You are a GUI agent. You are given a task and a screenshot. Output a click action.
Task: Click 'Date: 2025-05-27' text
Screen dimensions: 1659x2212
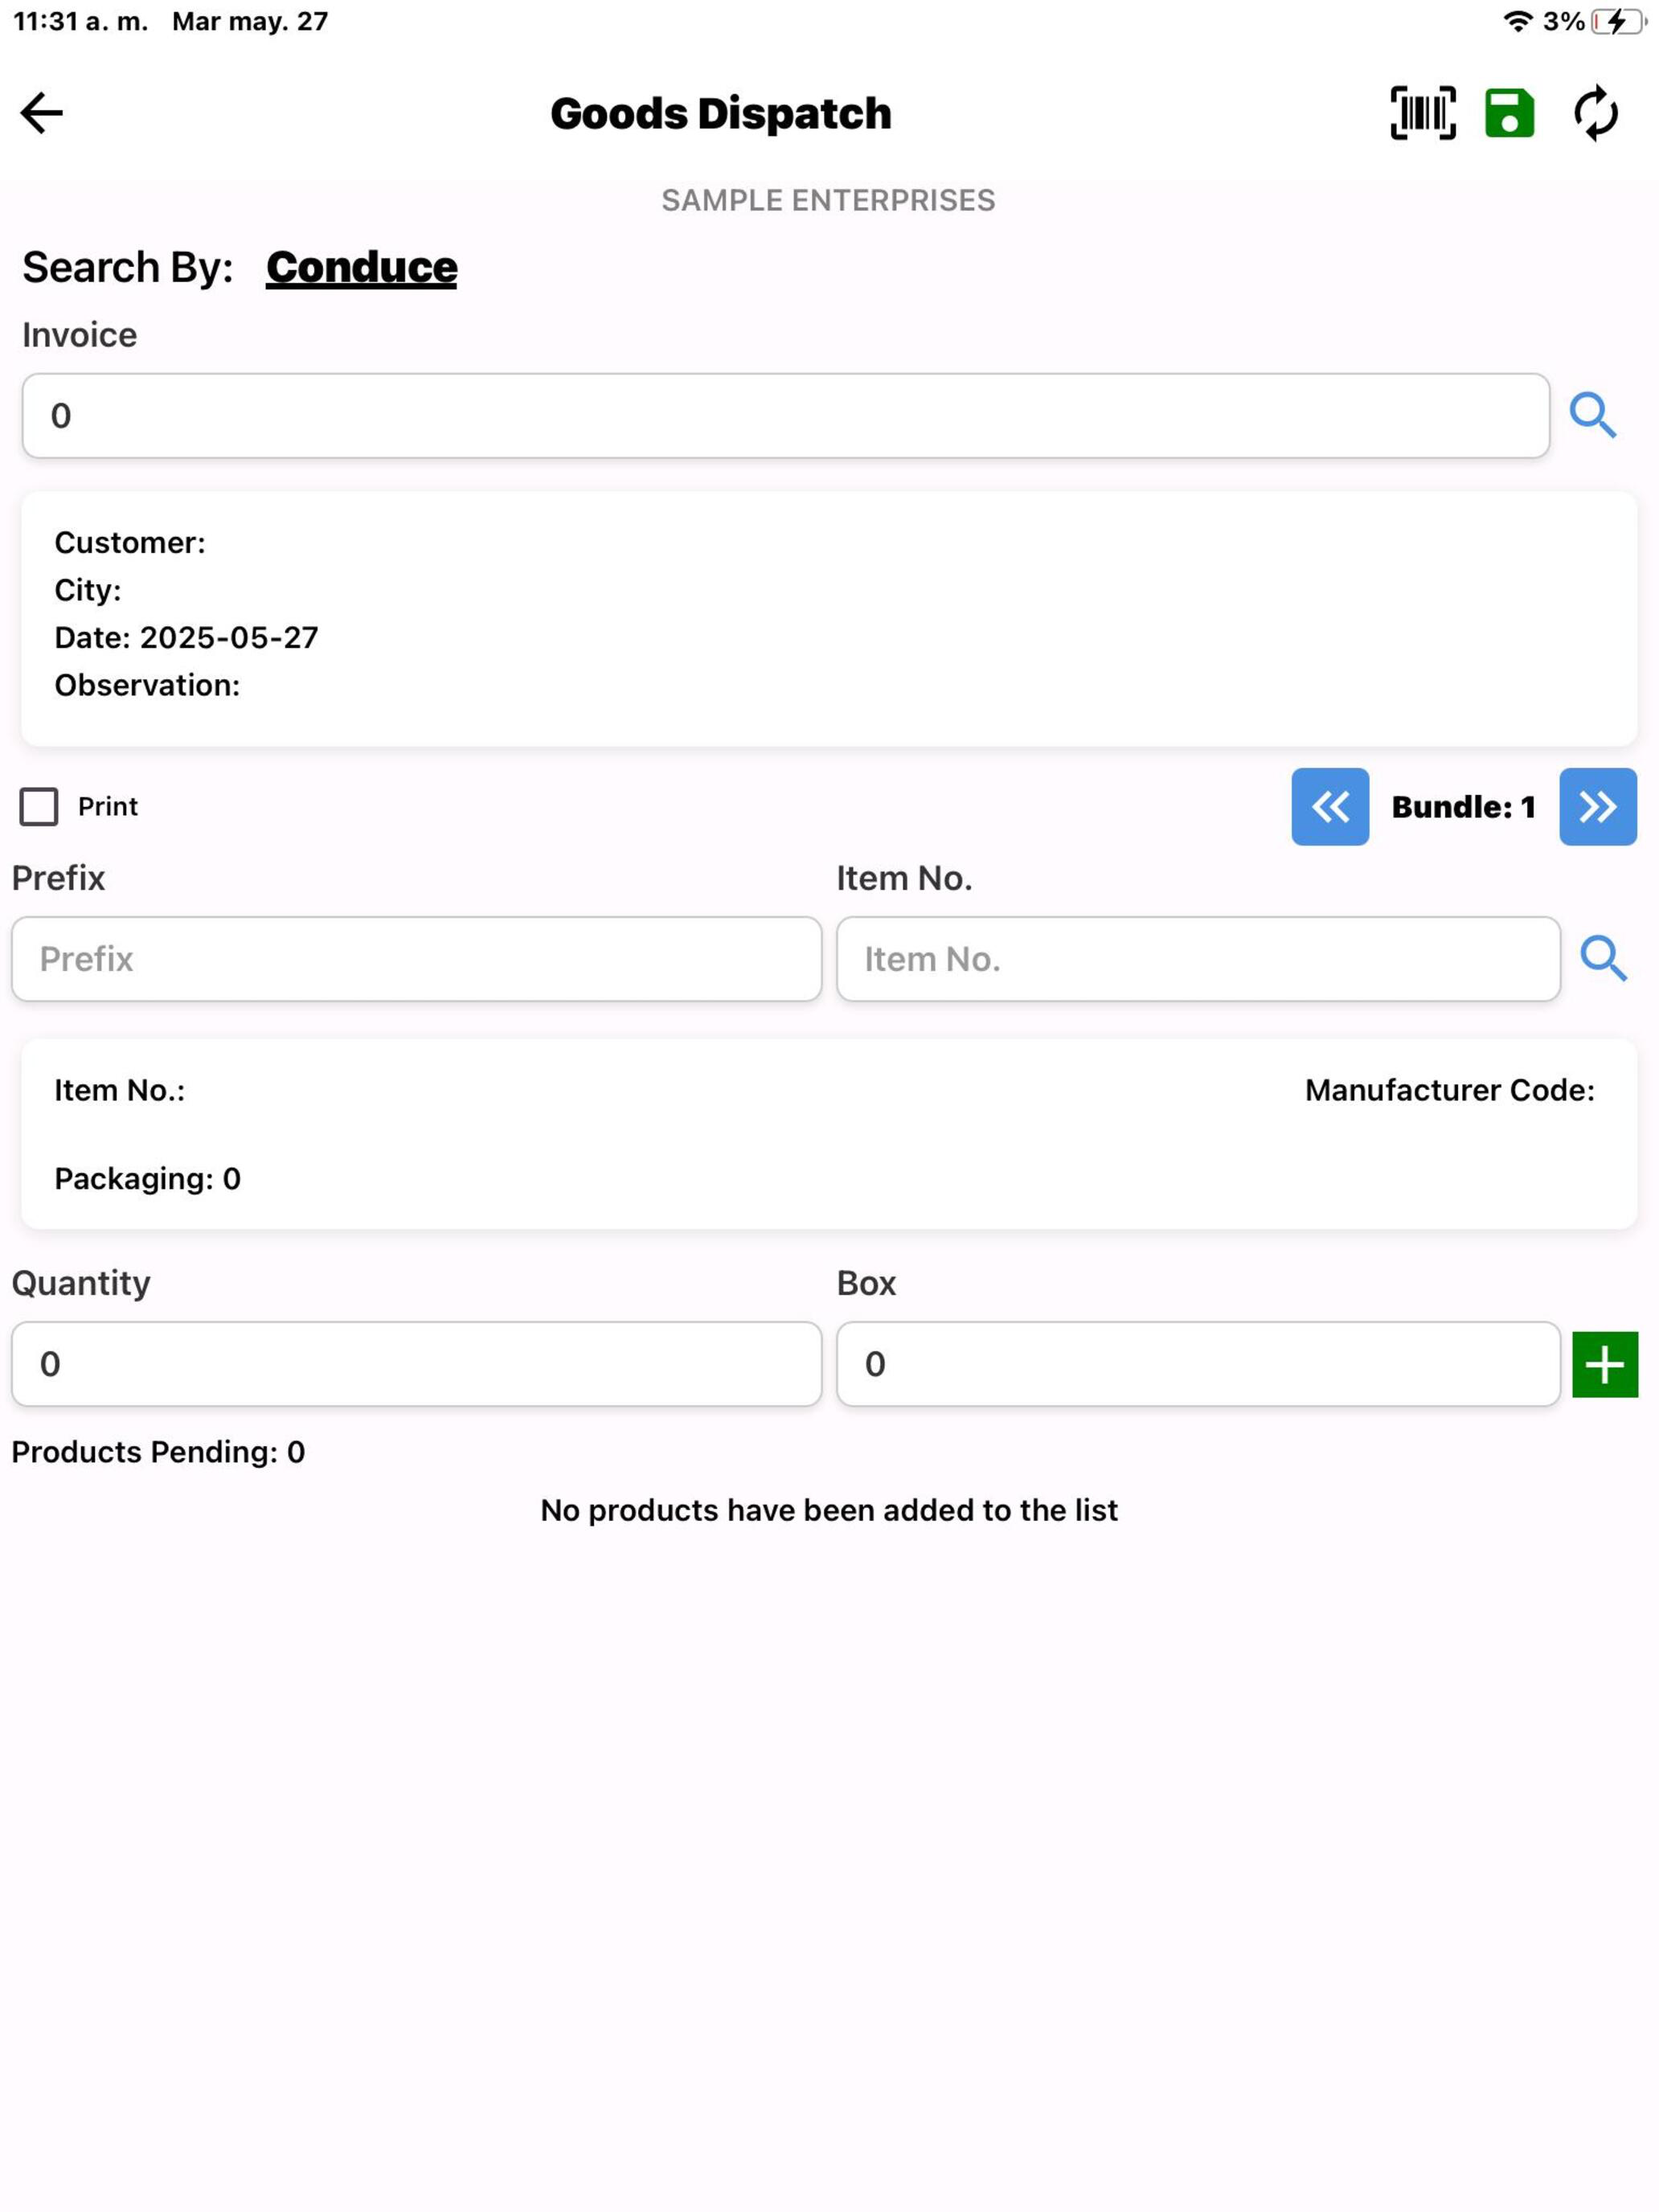(186, 638)
